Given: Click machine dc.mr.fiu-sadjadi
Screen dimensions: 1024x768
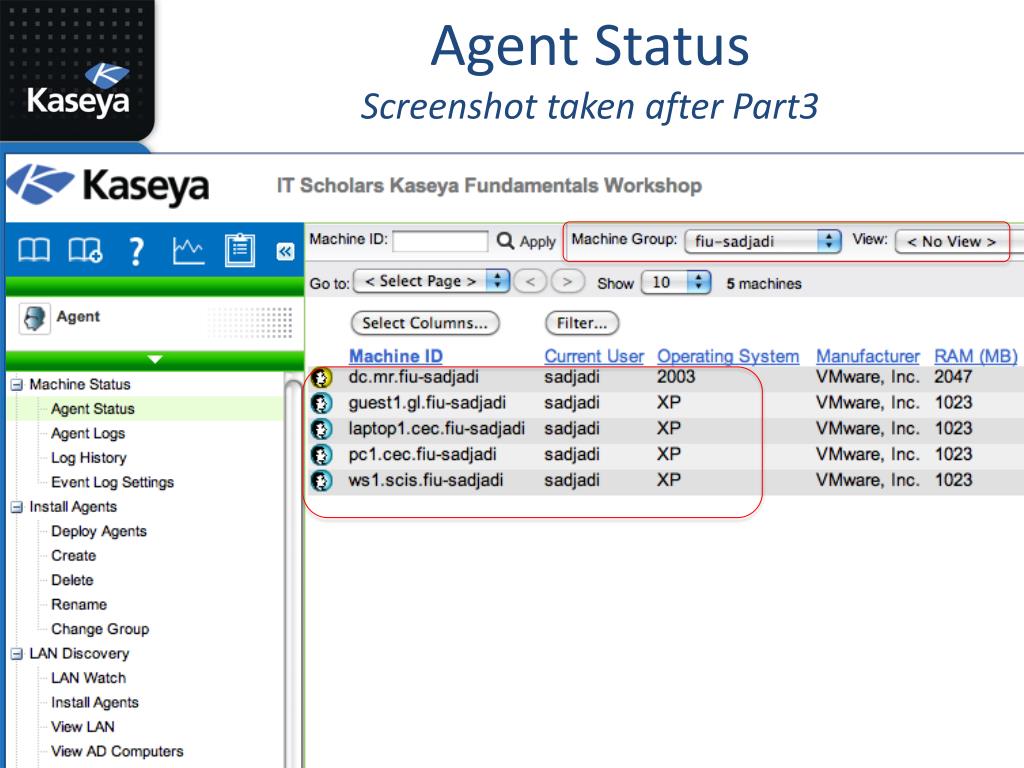Looking at the screenshot, I should [413, 377].
